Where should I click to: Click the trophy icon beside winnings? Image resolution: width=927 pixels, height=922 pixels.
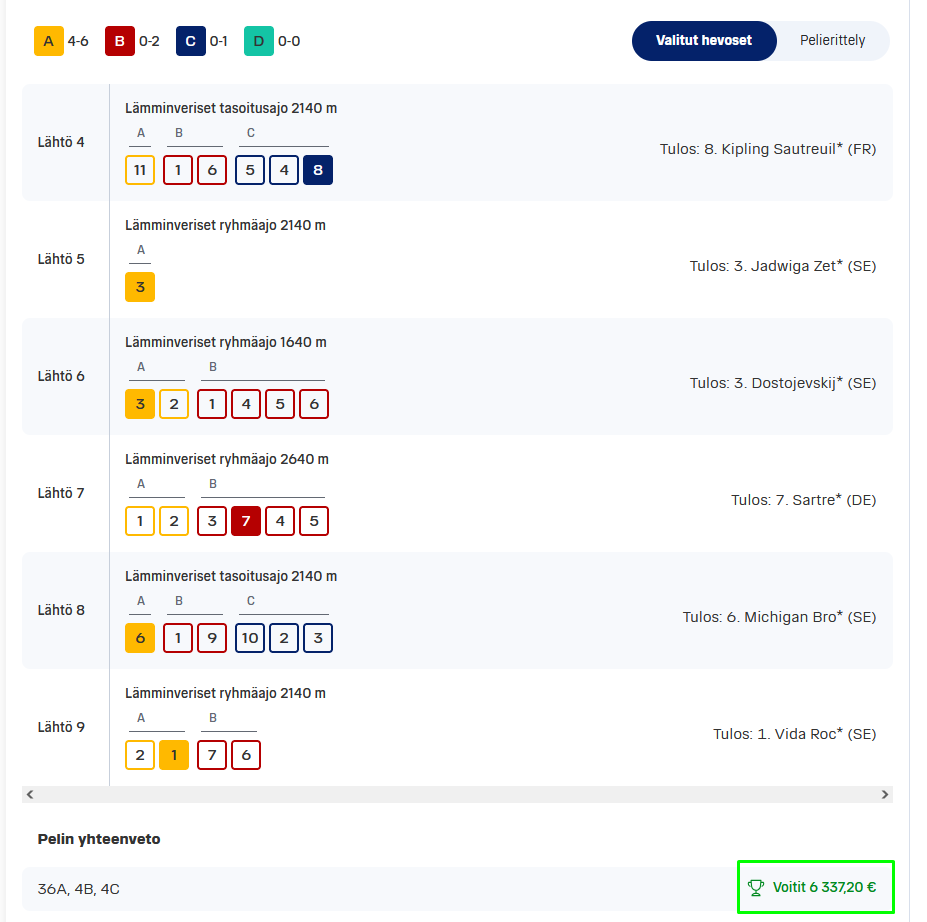756,887
